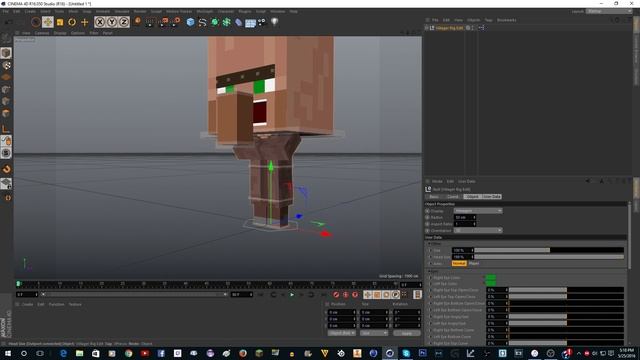Collapse the Other user data group

click(x=429, y=244)
